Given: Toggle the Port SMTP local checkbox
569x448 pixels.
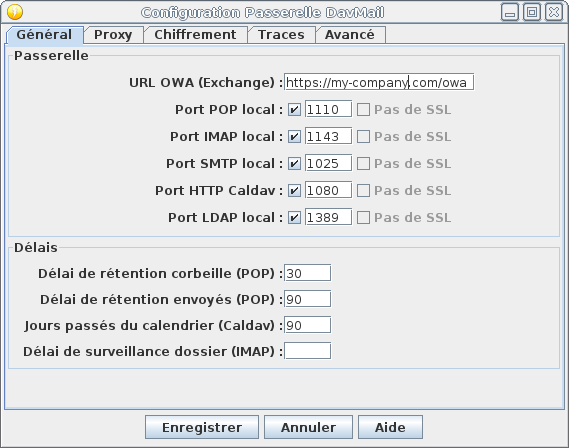Looking at the screenshot, I should (x=294, y=164).
